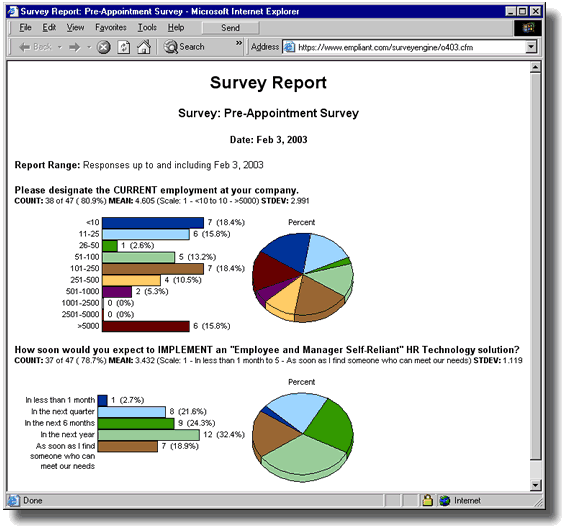Click the 'Report Range:' label
Image resolution: width=564 pixels, height=526 pixels.
point(47,165)
